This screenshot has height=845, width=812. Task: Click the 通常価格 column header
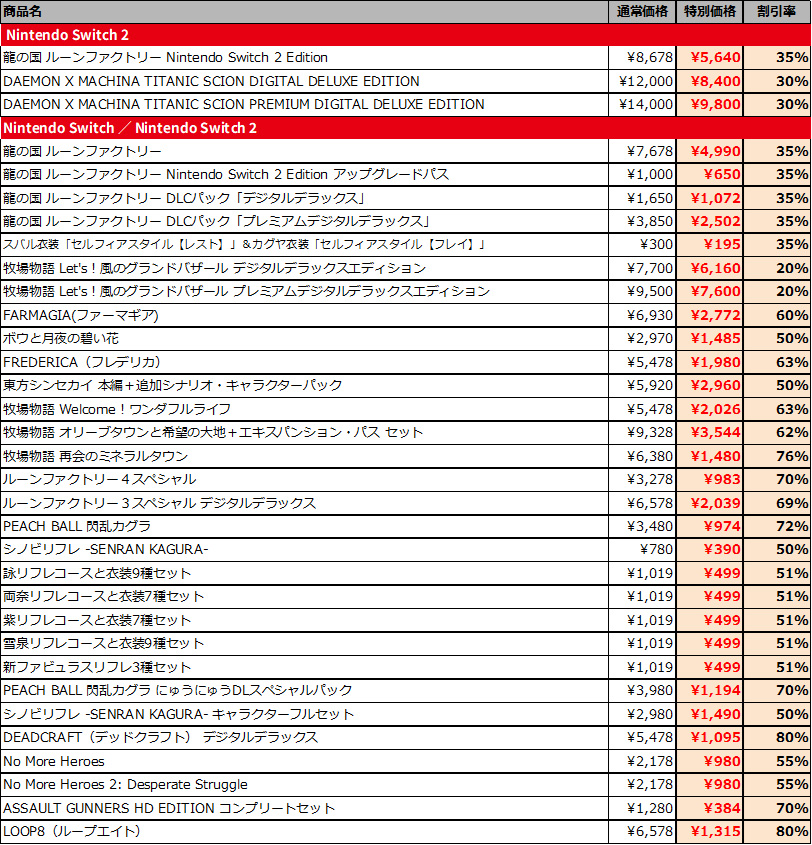(x=642, y=11)
